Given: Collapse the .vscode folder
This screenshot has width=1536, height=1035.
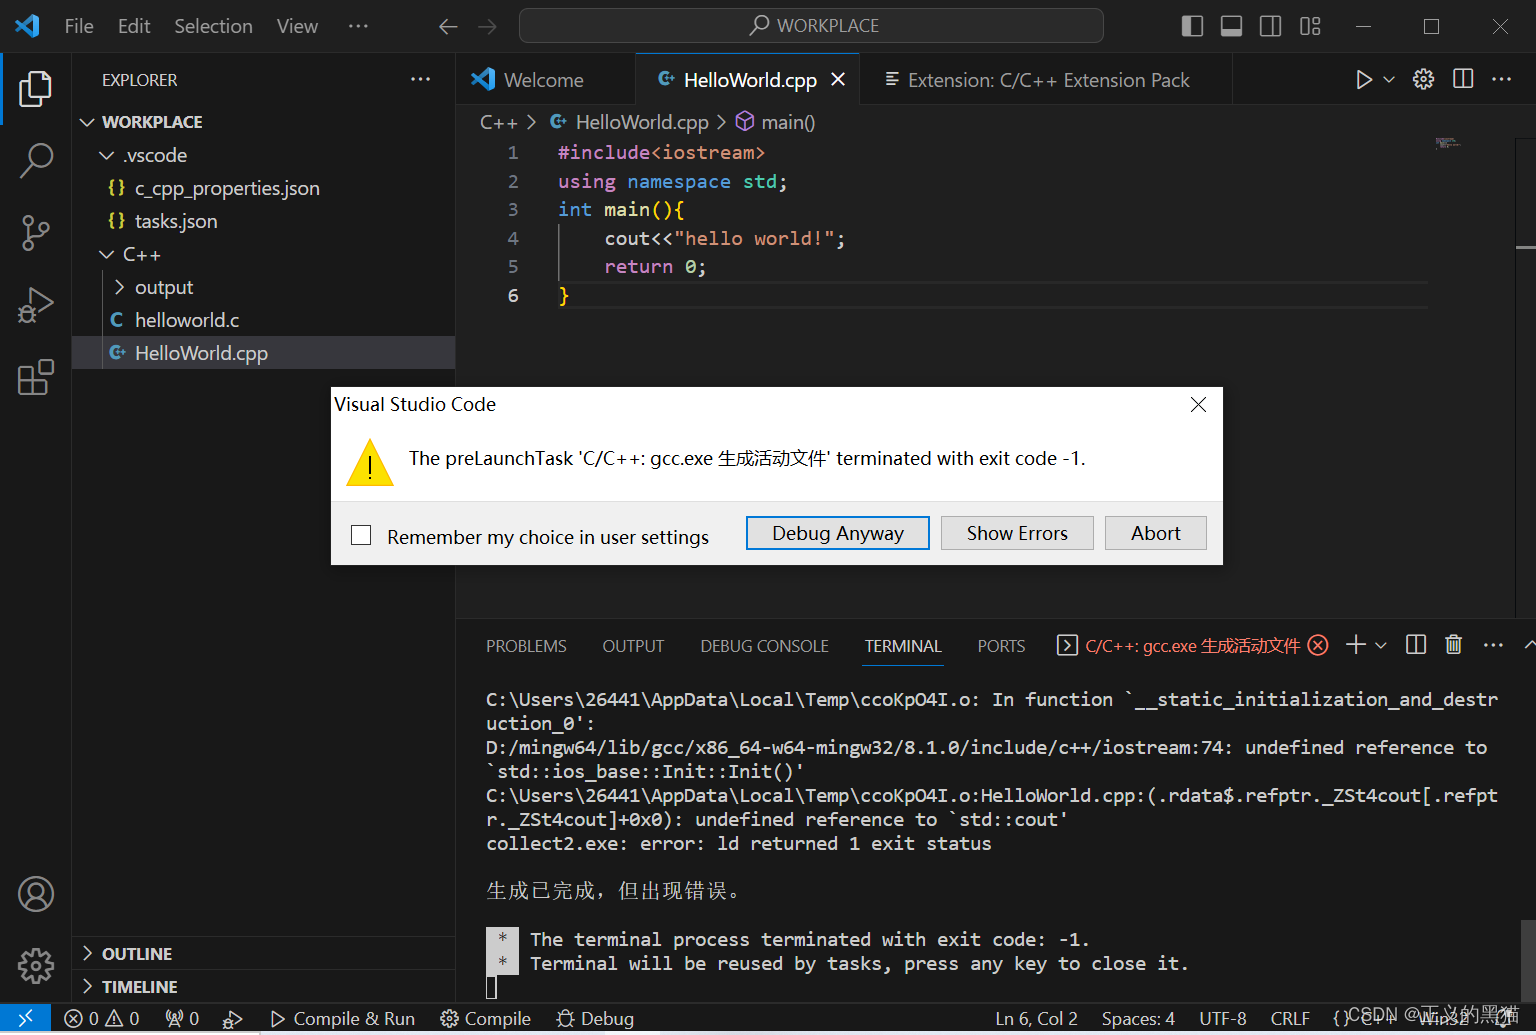Looking at the screenshot, I should pos(107,155).
